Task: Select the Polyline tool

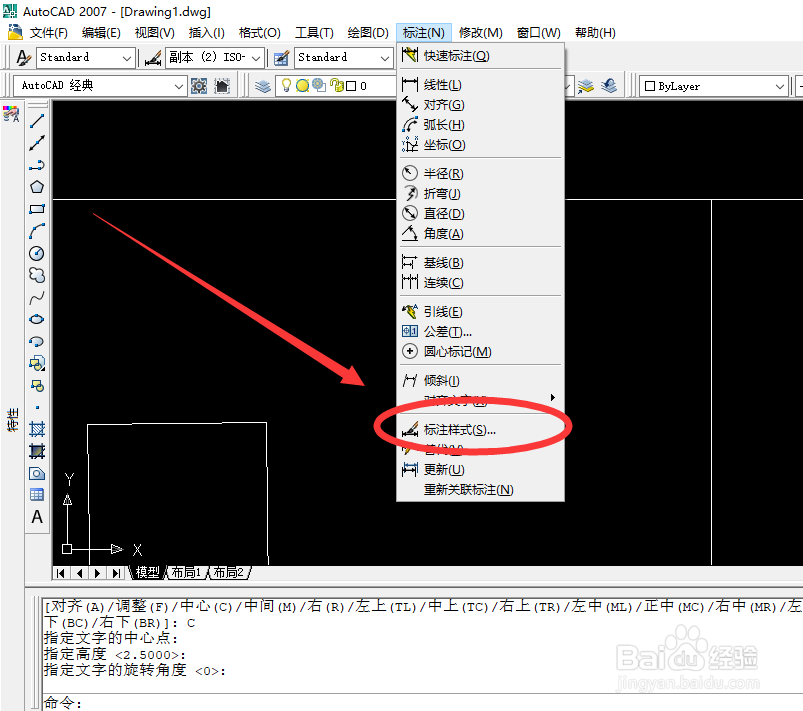Action: pos(37,165)
